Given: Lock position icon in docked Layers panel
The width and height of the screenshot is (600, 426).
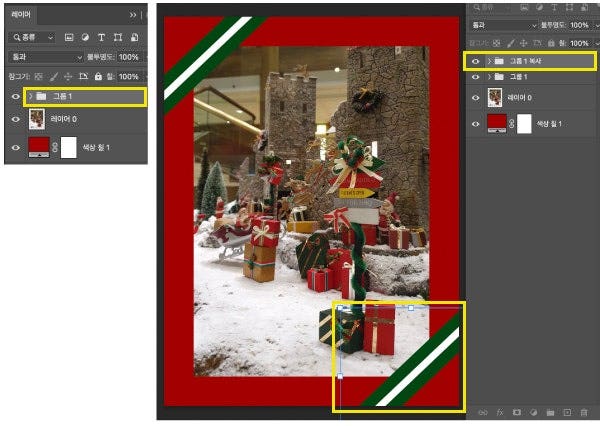Looking at the screenshot, I should coord(523,43).
